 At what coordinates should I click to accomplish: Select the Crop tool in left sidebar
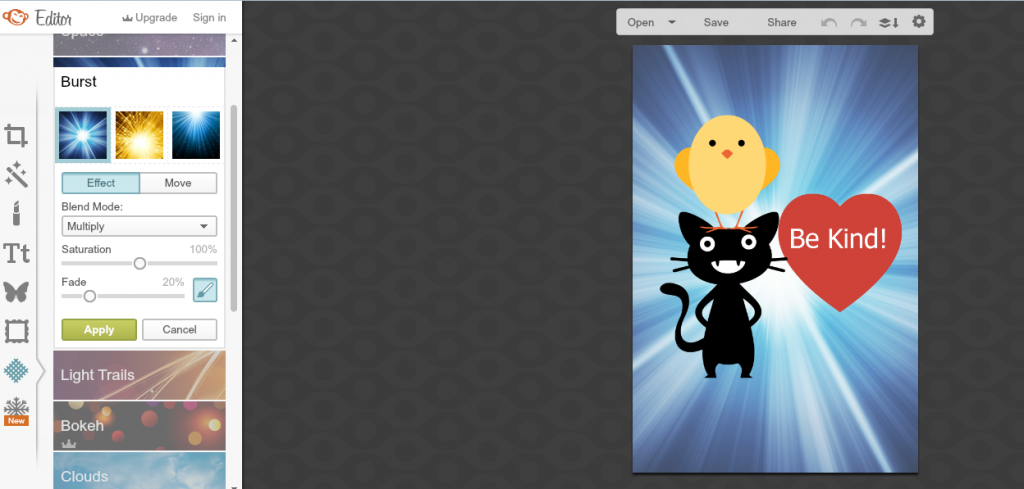[x=16, y=135]
